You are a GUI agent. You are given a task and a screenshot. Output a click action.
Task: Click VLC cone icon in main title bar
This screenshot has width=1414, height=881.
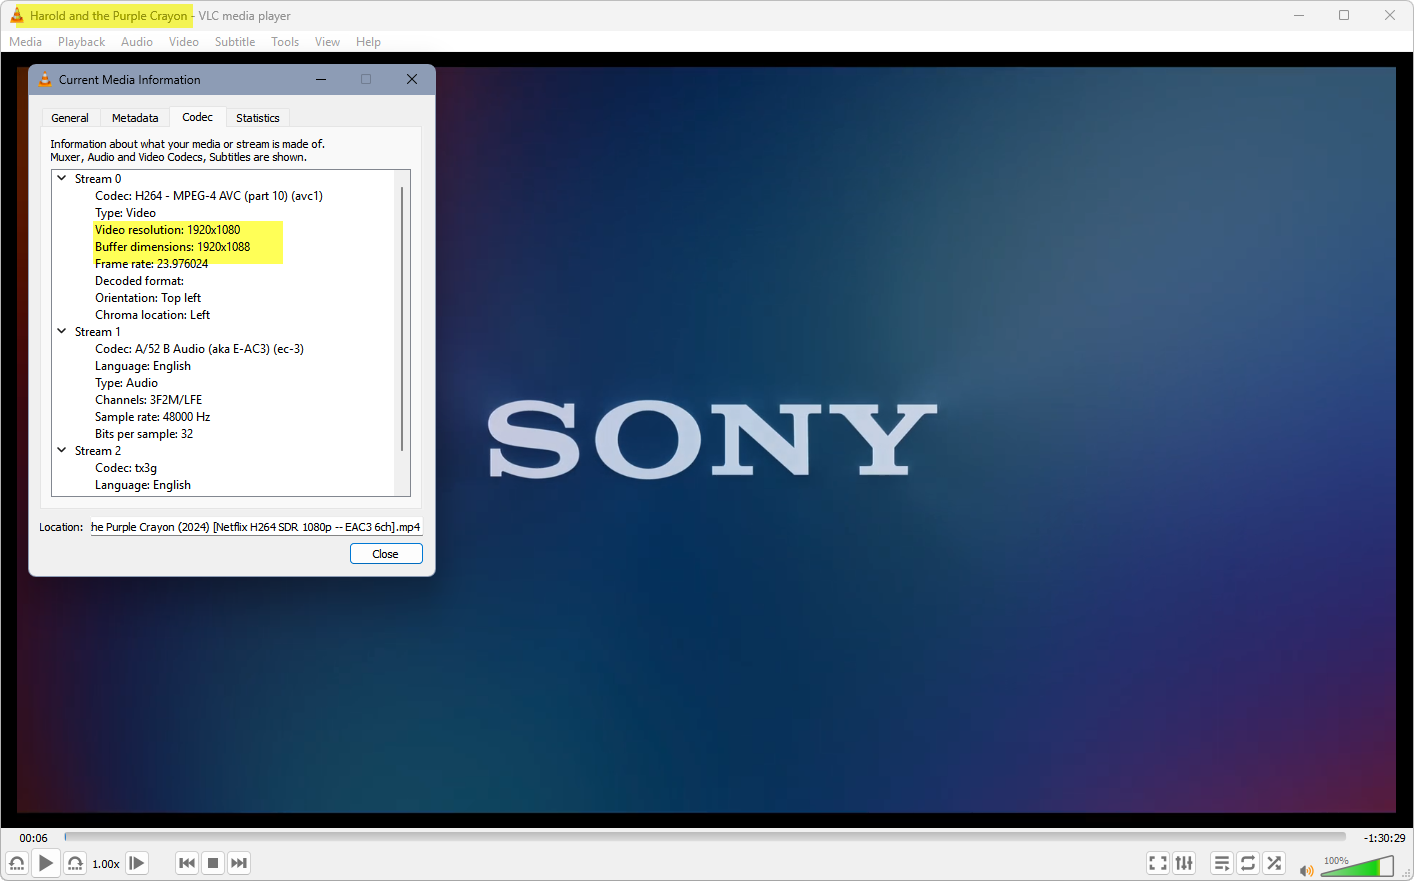pos(16,15)
